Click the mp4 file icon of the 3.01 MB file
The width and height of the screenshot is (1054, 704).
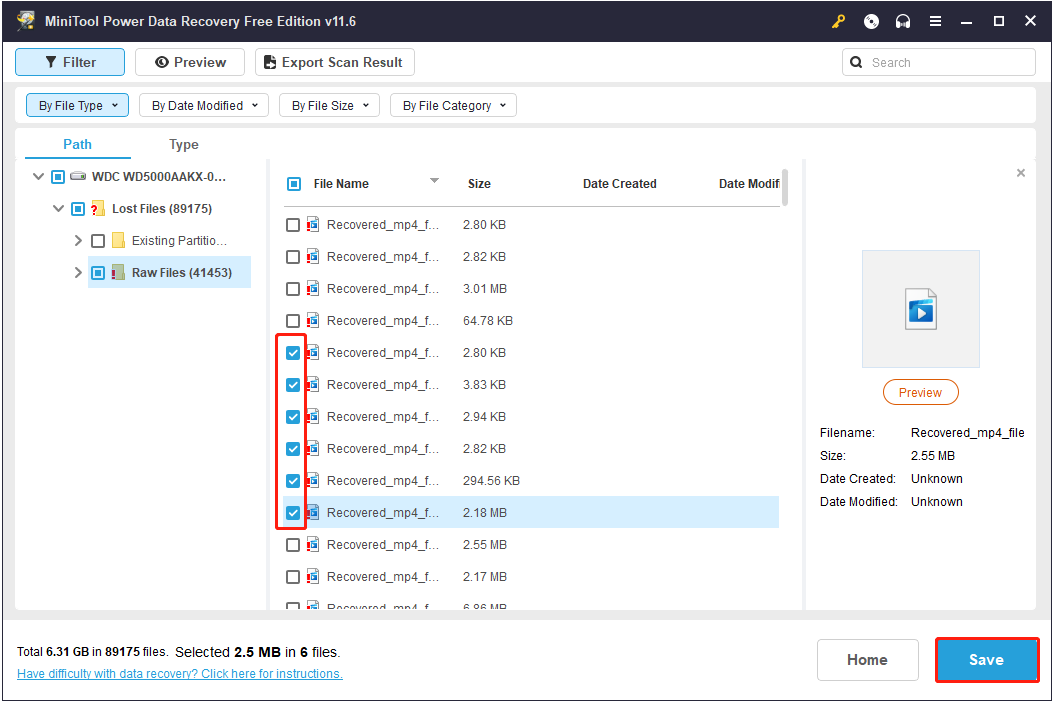click(313, 288)
